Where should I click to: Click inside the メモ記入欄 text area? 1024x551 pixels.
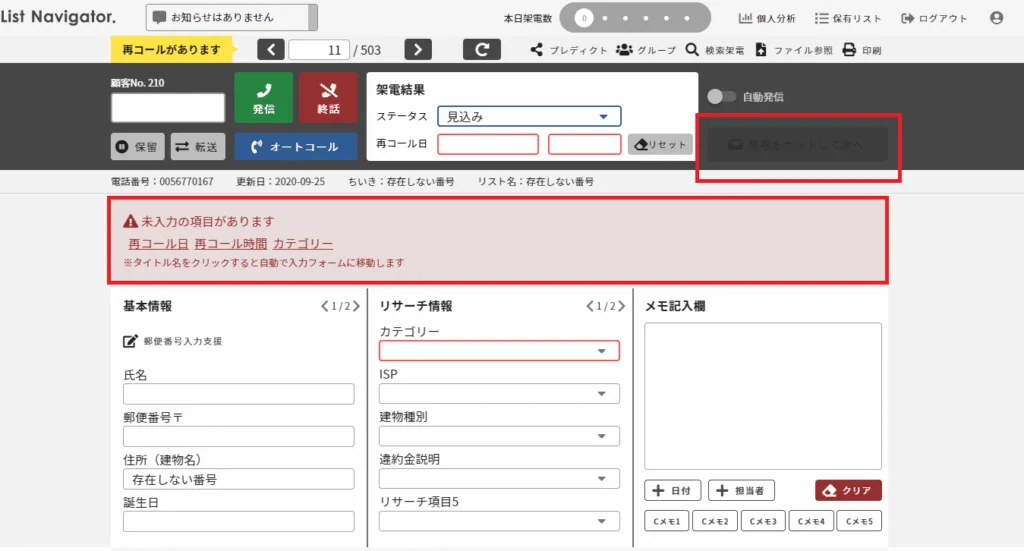click(x=763, y=396)
